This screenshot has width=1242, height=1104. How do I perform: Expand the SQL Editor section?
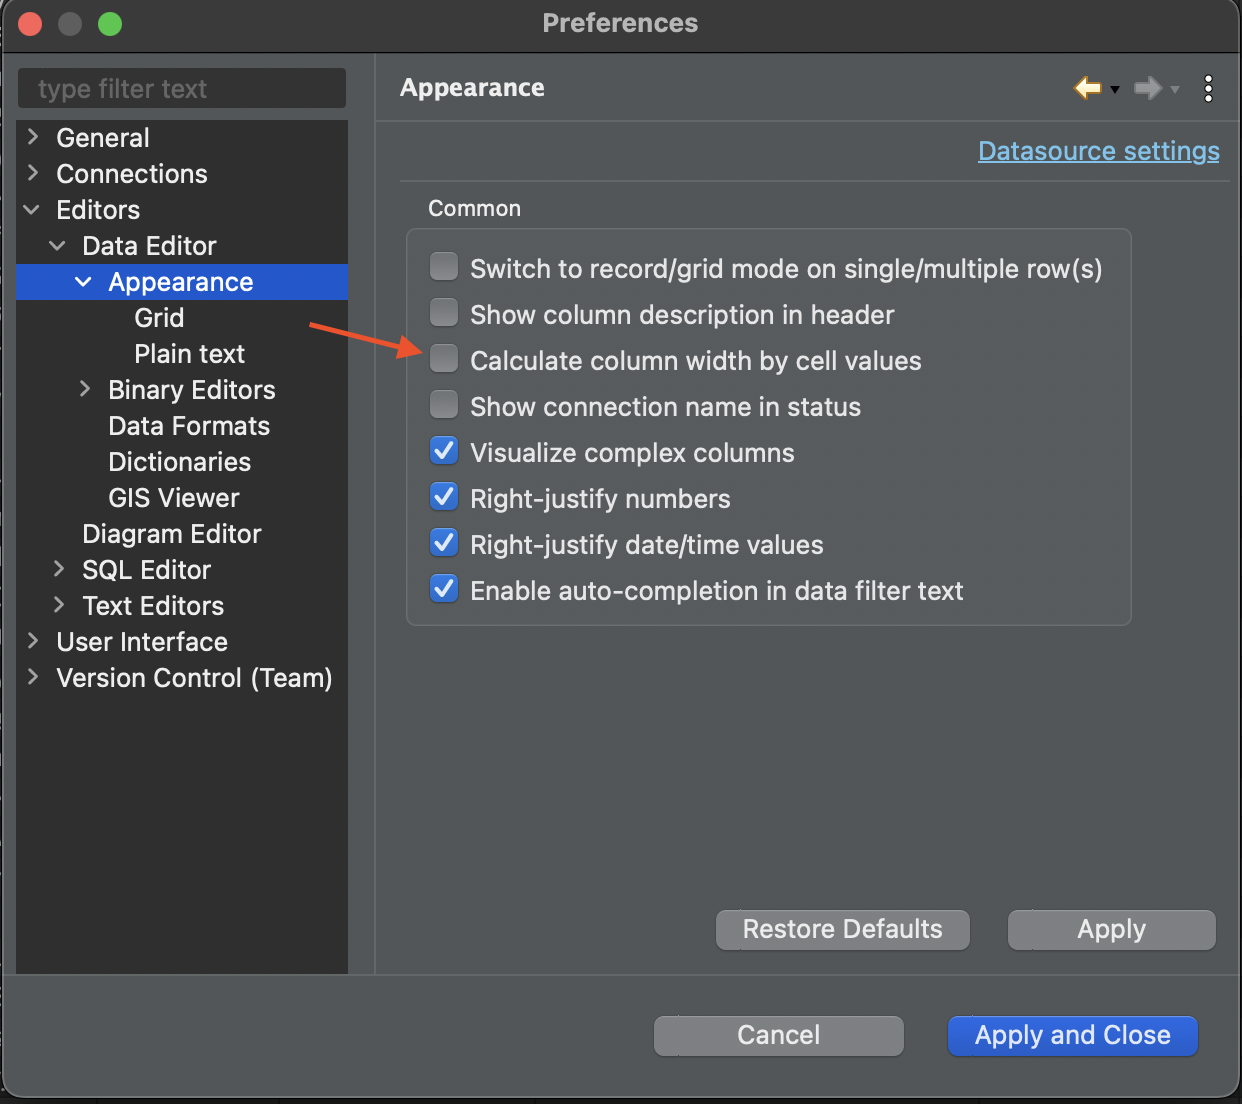[x=58, y=569]
